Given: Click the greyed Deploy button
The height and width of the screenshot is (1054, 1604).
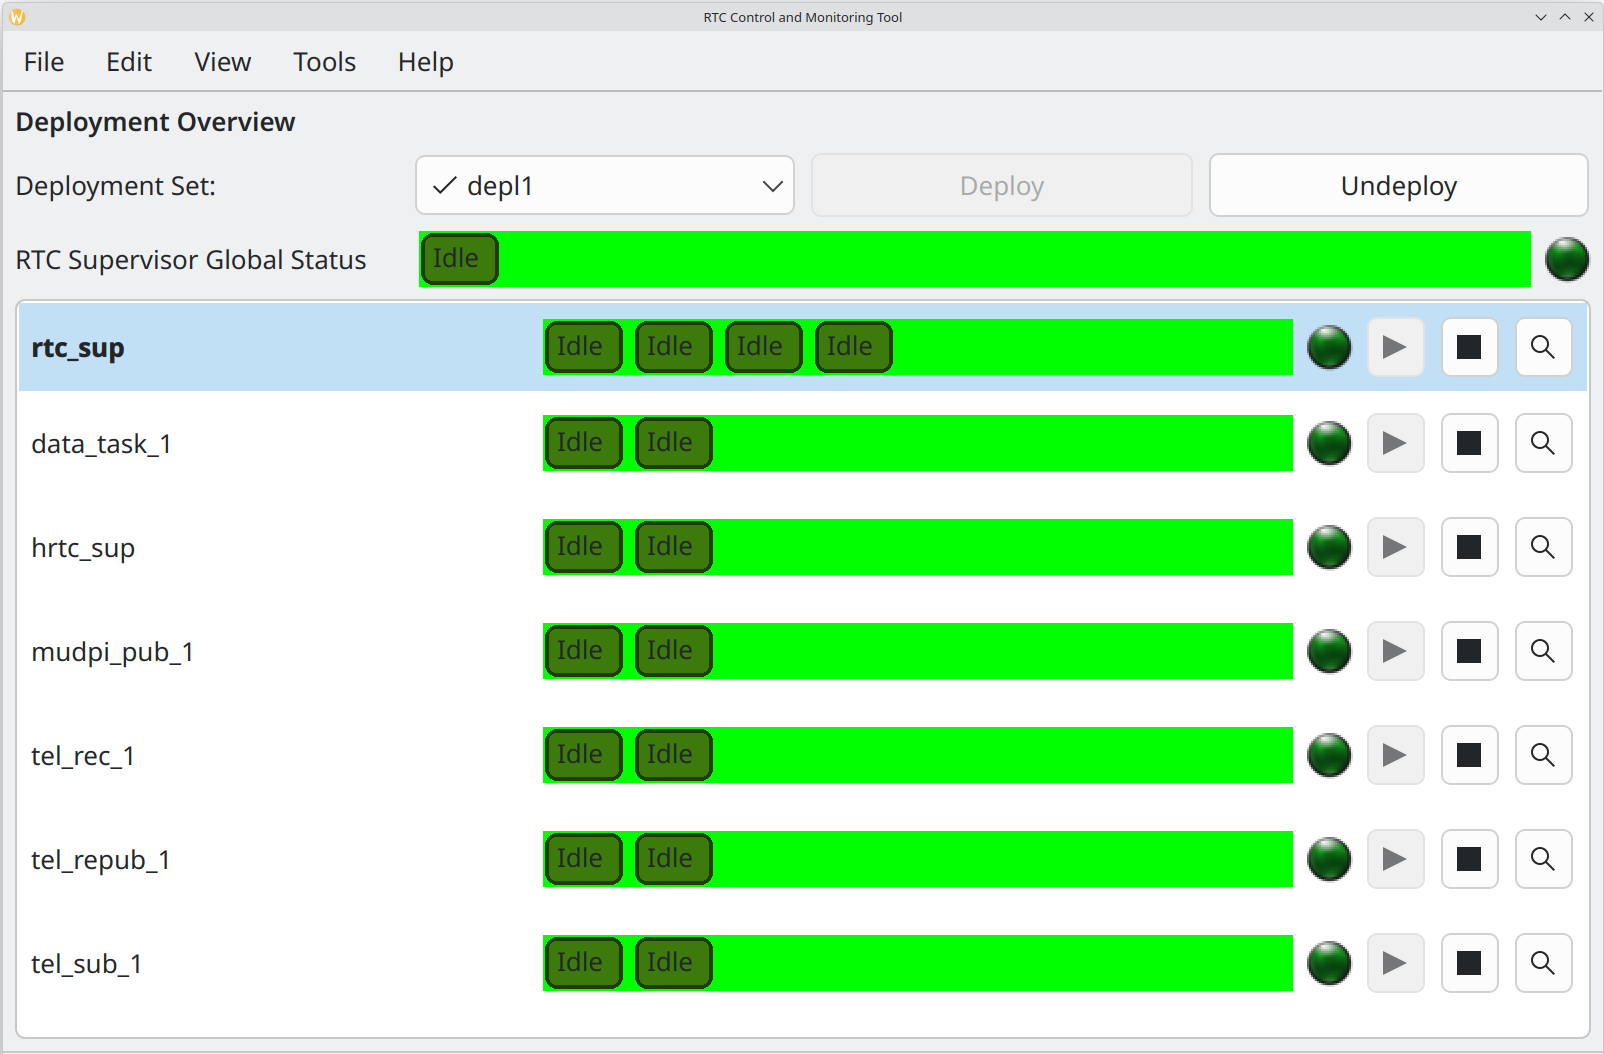Looking at the screenshot, I should point(1002,185).
